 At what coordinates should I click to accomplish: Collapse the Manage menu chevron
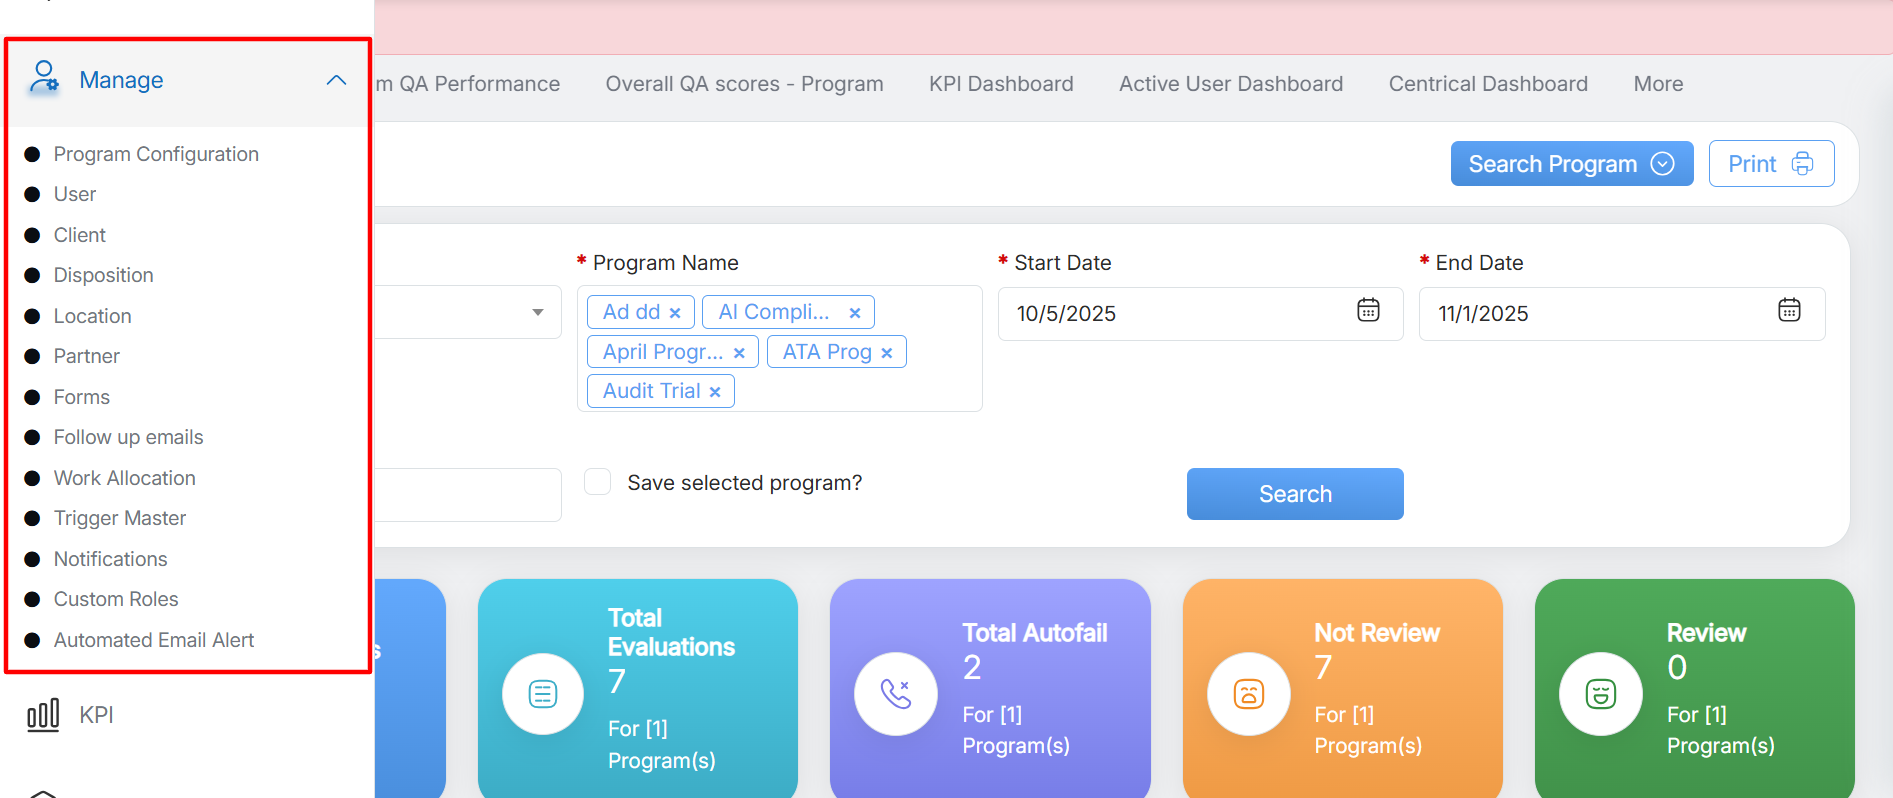point(336,80)
